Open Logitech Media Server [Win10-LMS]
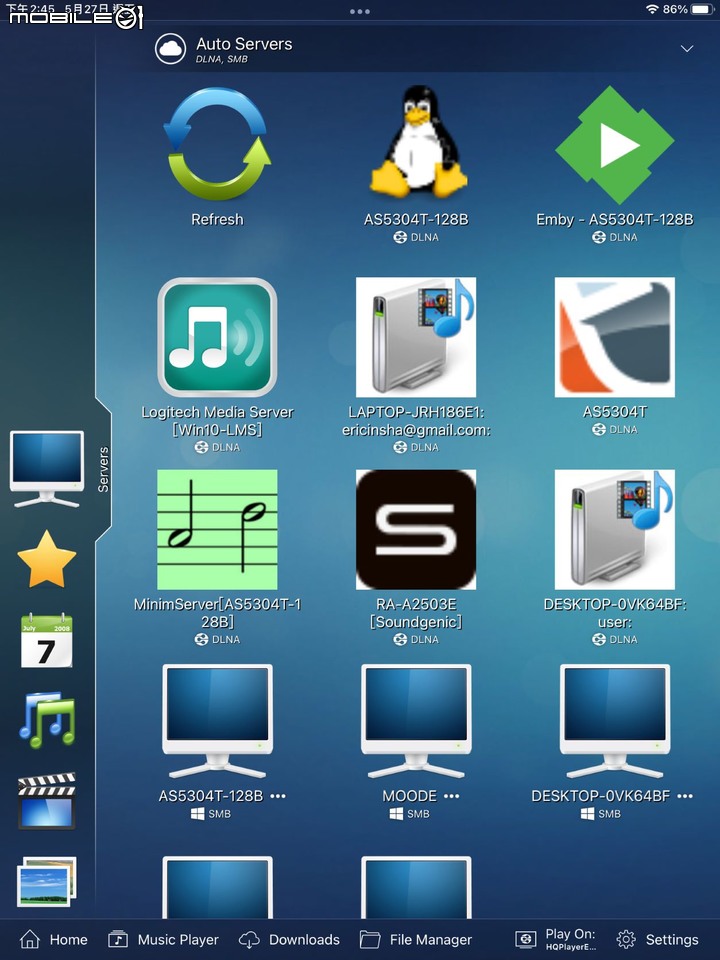The image size is (720, 960). click(x=217, y=337)
